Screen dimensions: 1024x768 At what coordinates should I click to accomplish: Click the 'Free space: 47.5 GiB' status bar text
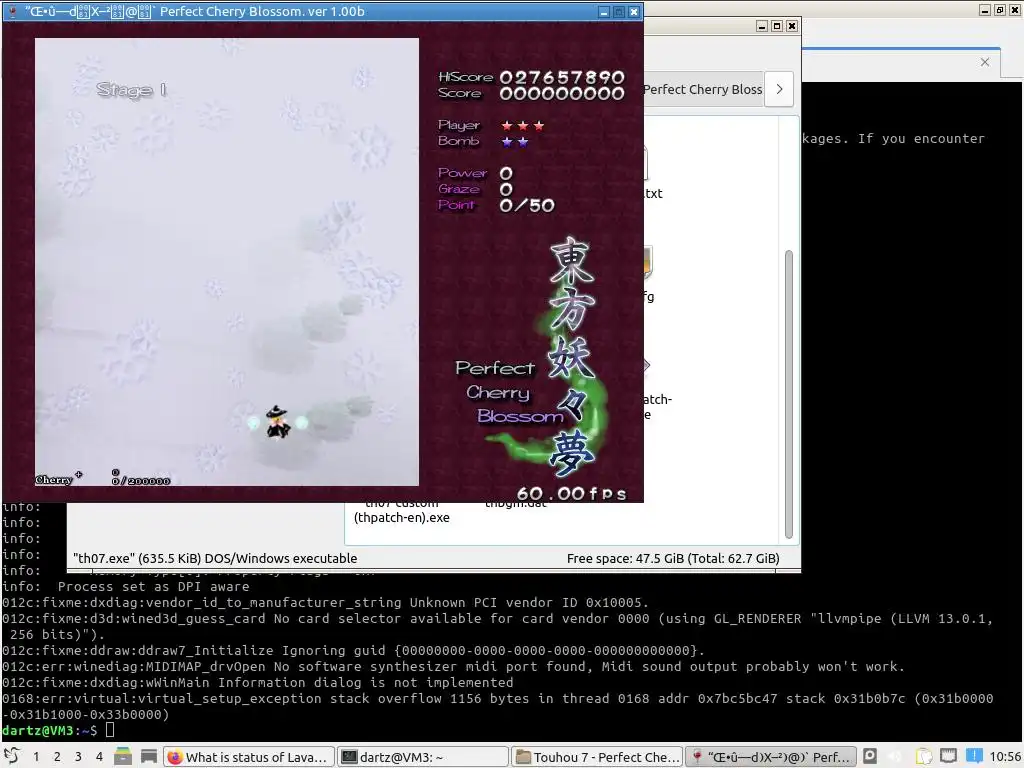click(x=673, y=558)
